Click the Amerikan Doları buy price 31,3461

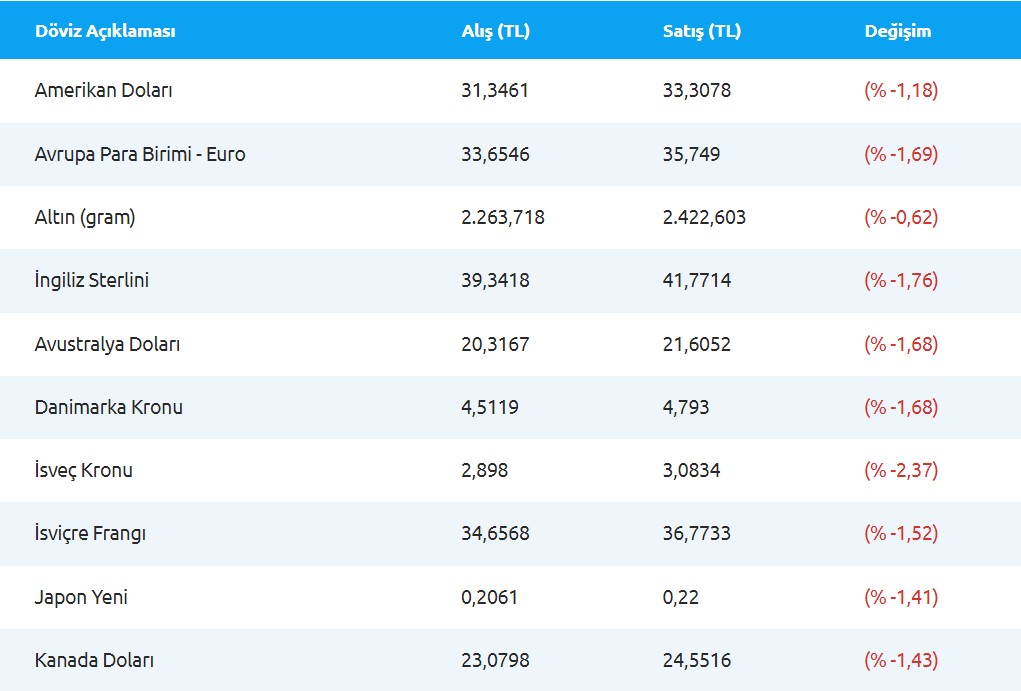(495, 91)
